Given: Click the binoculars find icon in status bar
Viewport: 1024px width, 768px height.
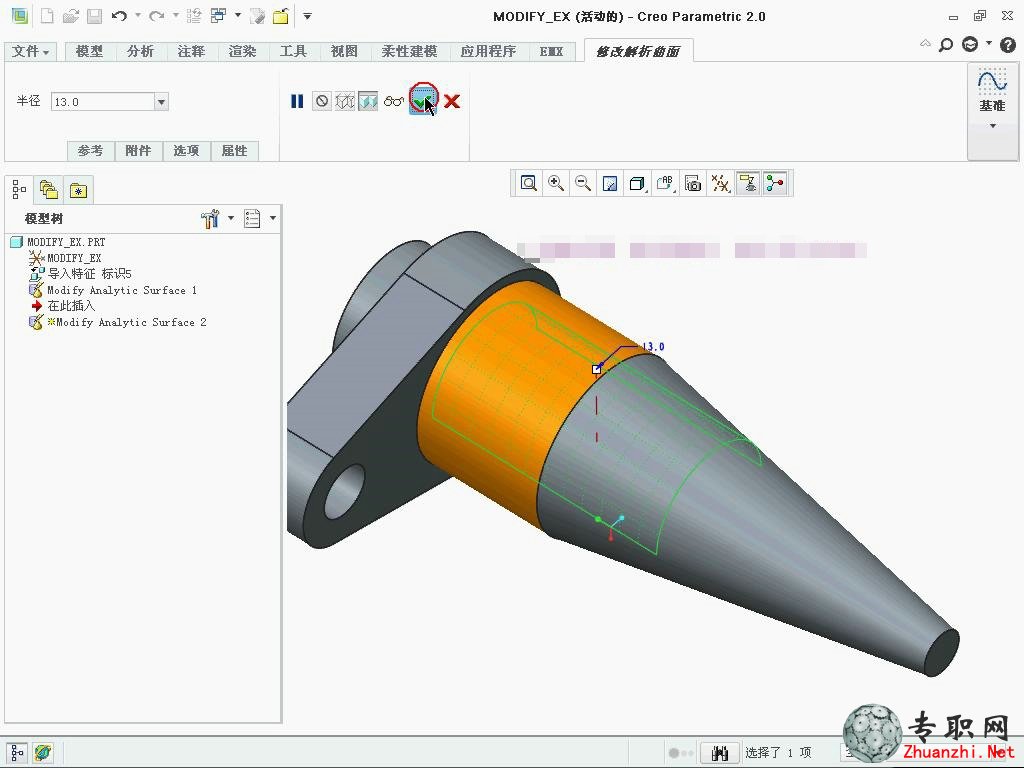Looking at the screenshot, I should pos(720,753).
